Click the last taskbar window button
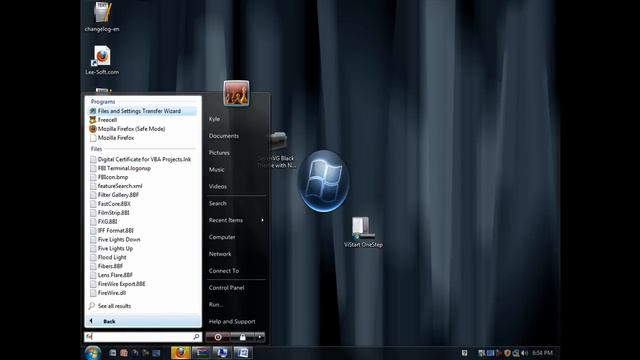This screenshot has width=640, height=360. (x=242, y=353)
